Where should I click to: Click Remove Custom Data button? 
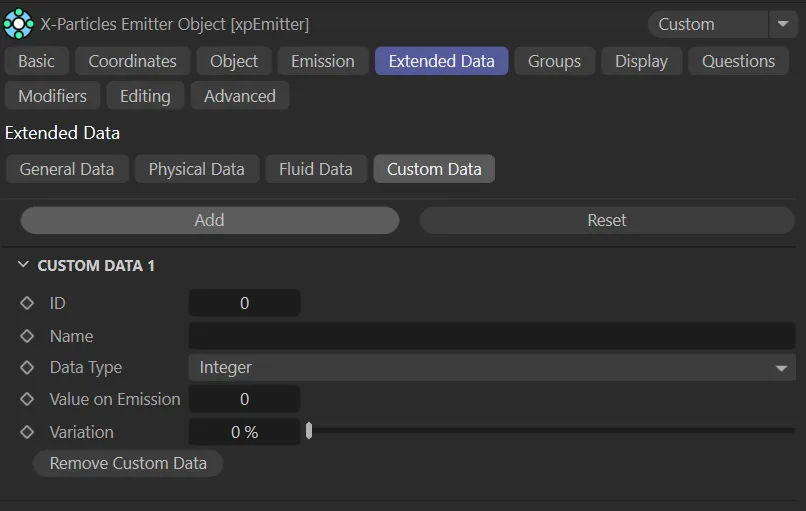click(128, 463)
